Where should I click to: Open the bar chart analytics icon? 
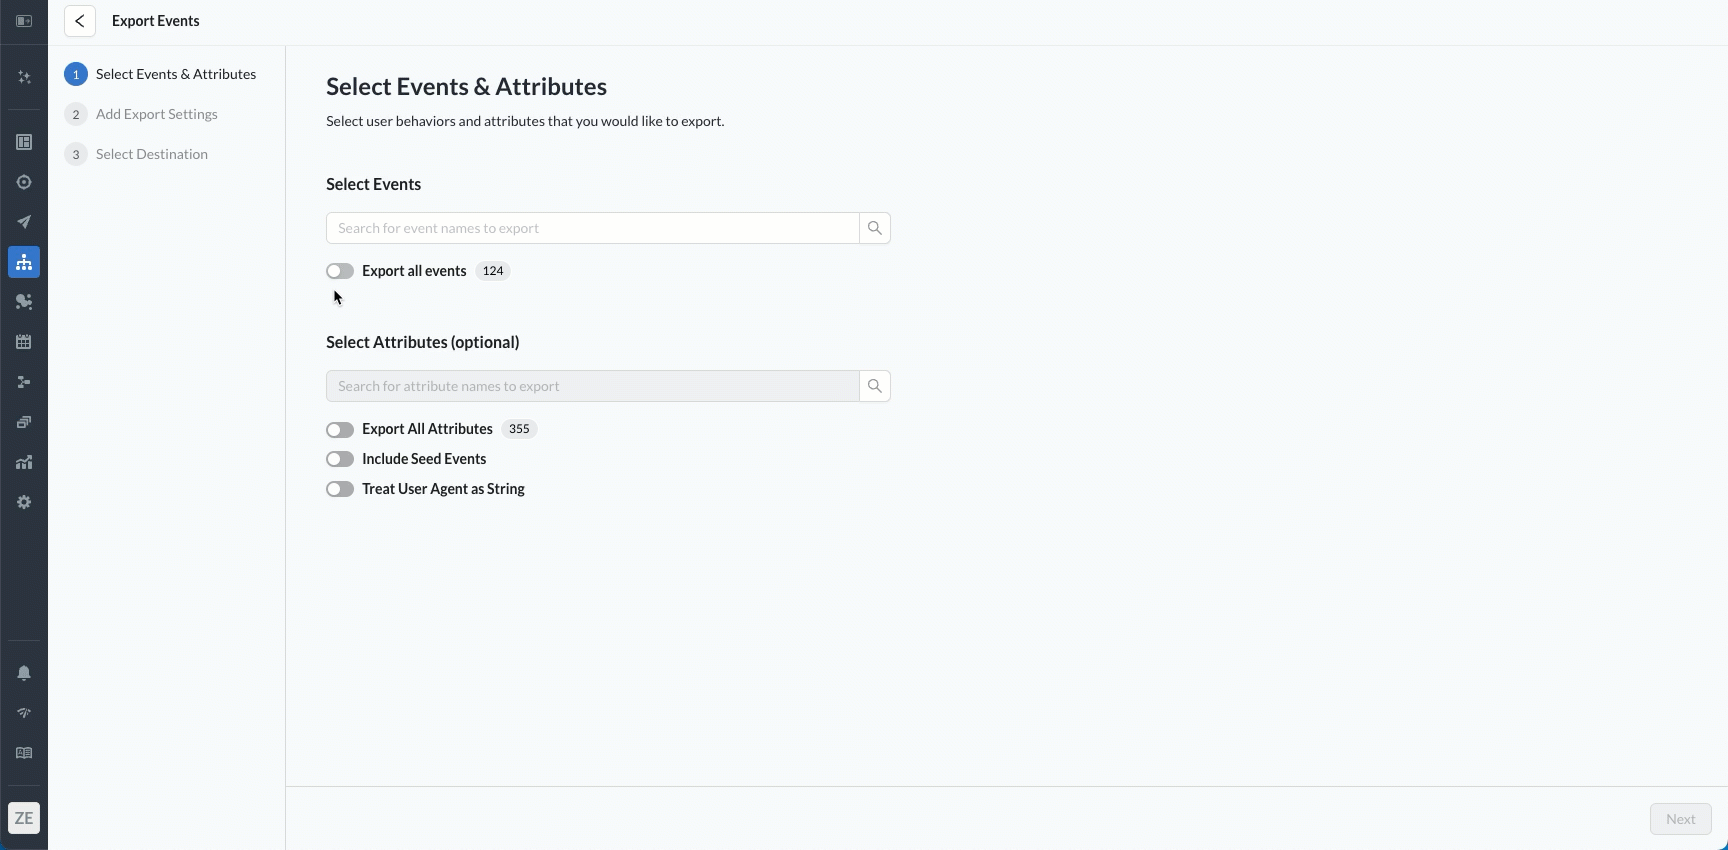tap(24, 462)
